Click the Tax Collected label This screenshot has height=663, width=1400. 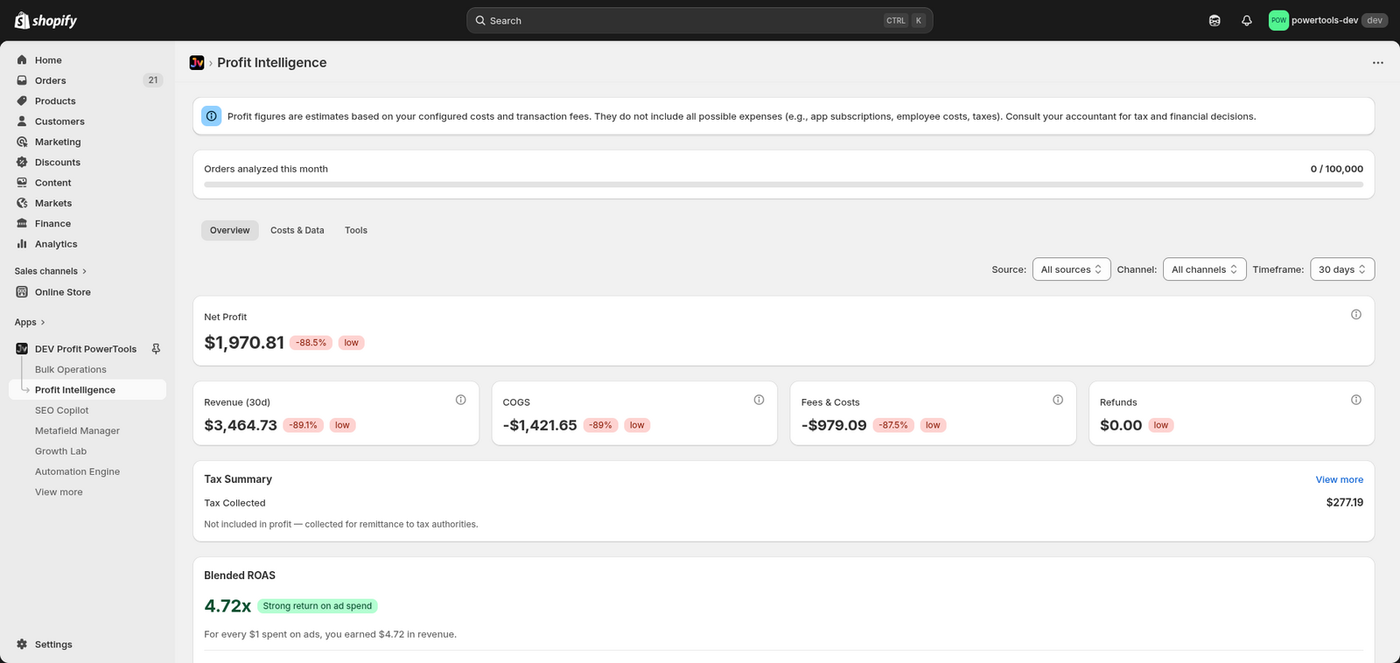click(235, 503)
